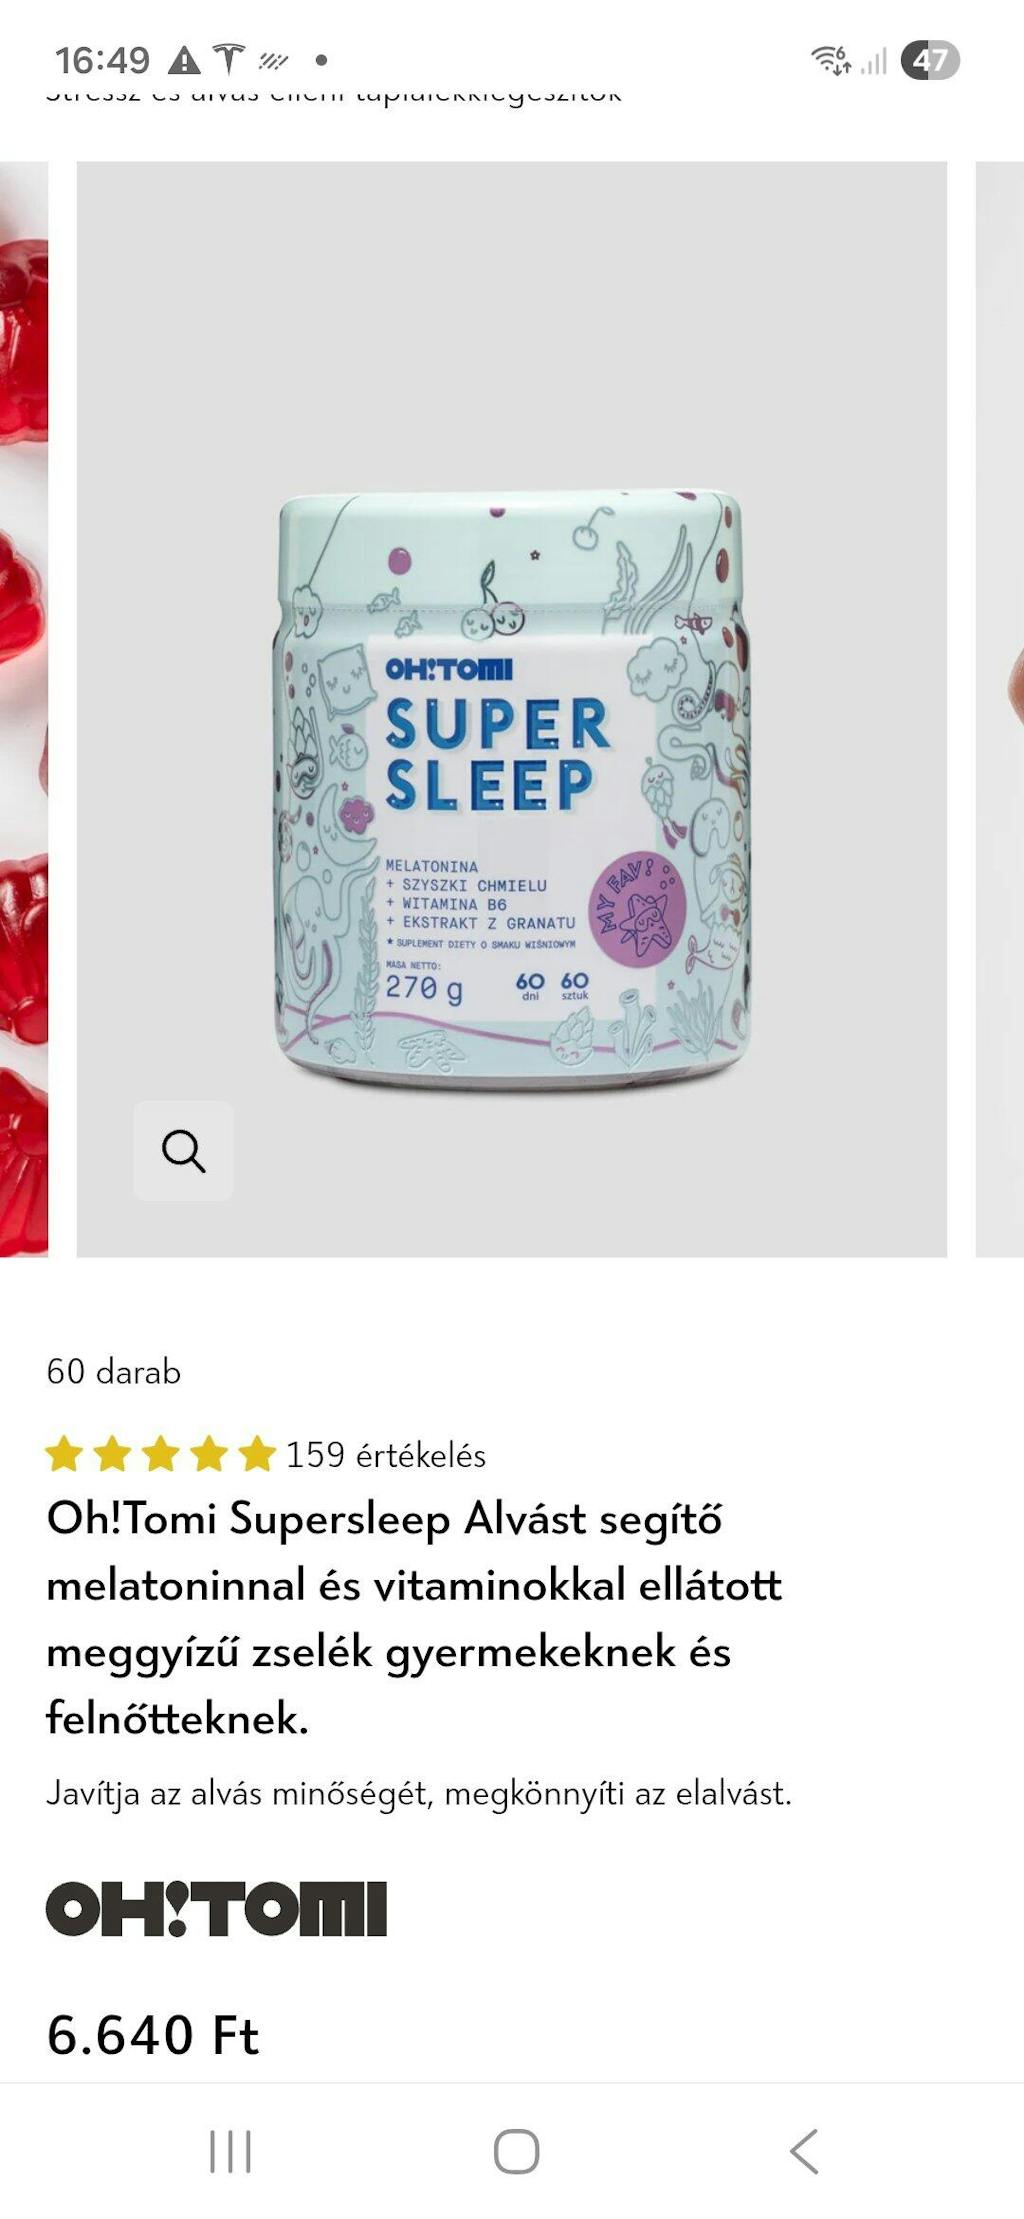Viewport: 1024px width, 2219px height.
Task: Tap the 6.640 Ft price
Action: point(153,2035)
